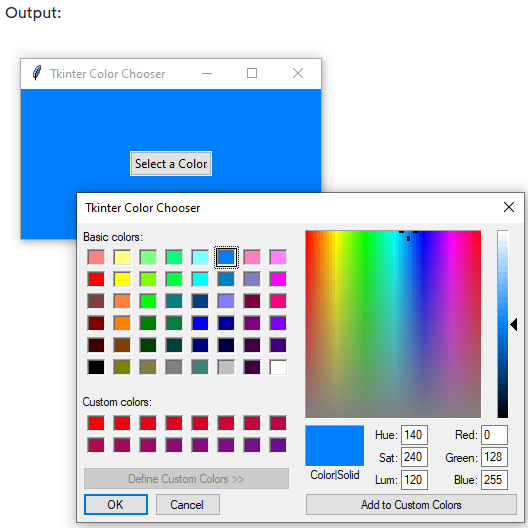The image size is (528, 528).
Task: Select the medium gray basic color swatch
Action: coord(174,367)
